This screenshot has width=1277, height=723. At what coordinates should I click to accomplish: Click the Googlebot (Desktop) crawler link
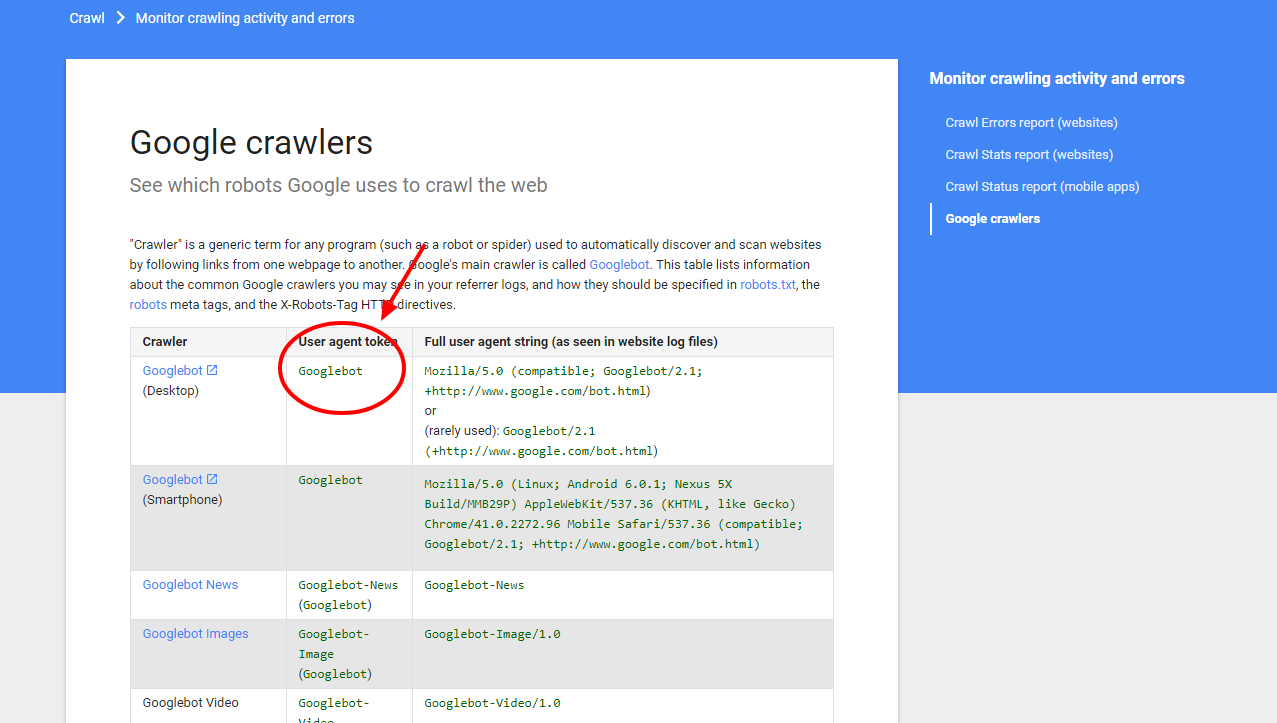click(174, 369)
